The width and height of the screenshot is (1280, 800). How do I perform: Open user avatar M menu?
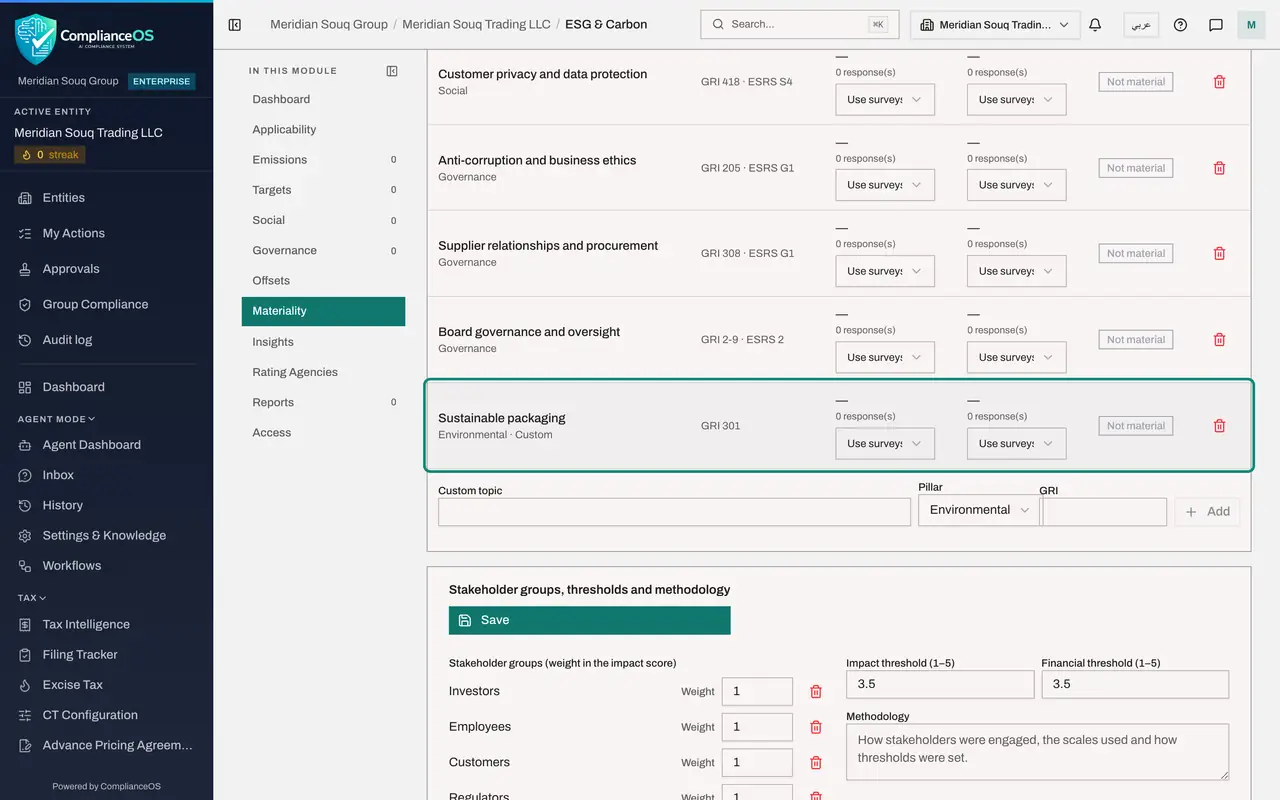1251,25
